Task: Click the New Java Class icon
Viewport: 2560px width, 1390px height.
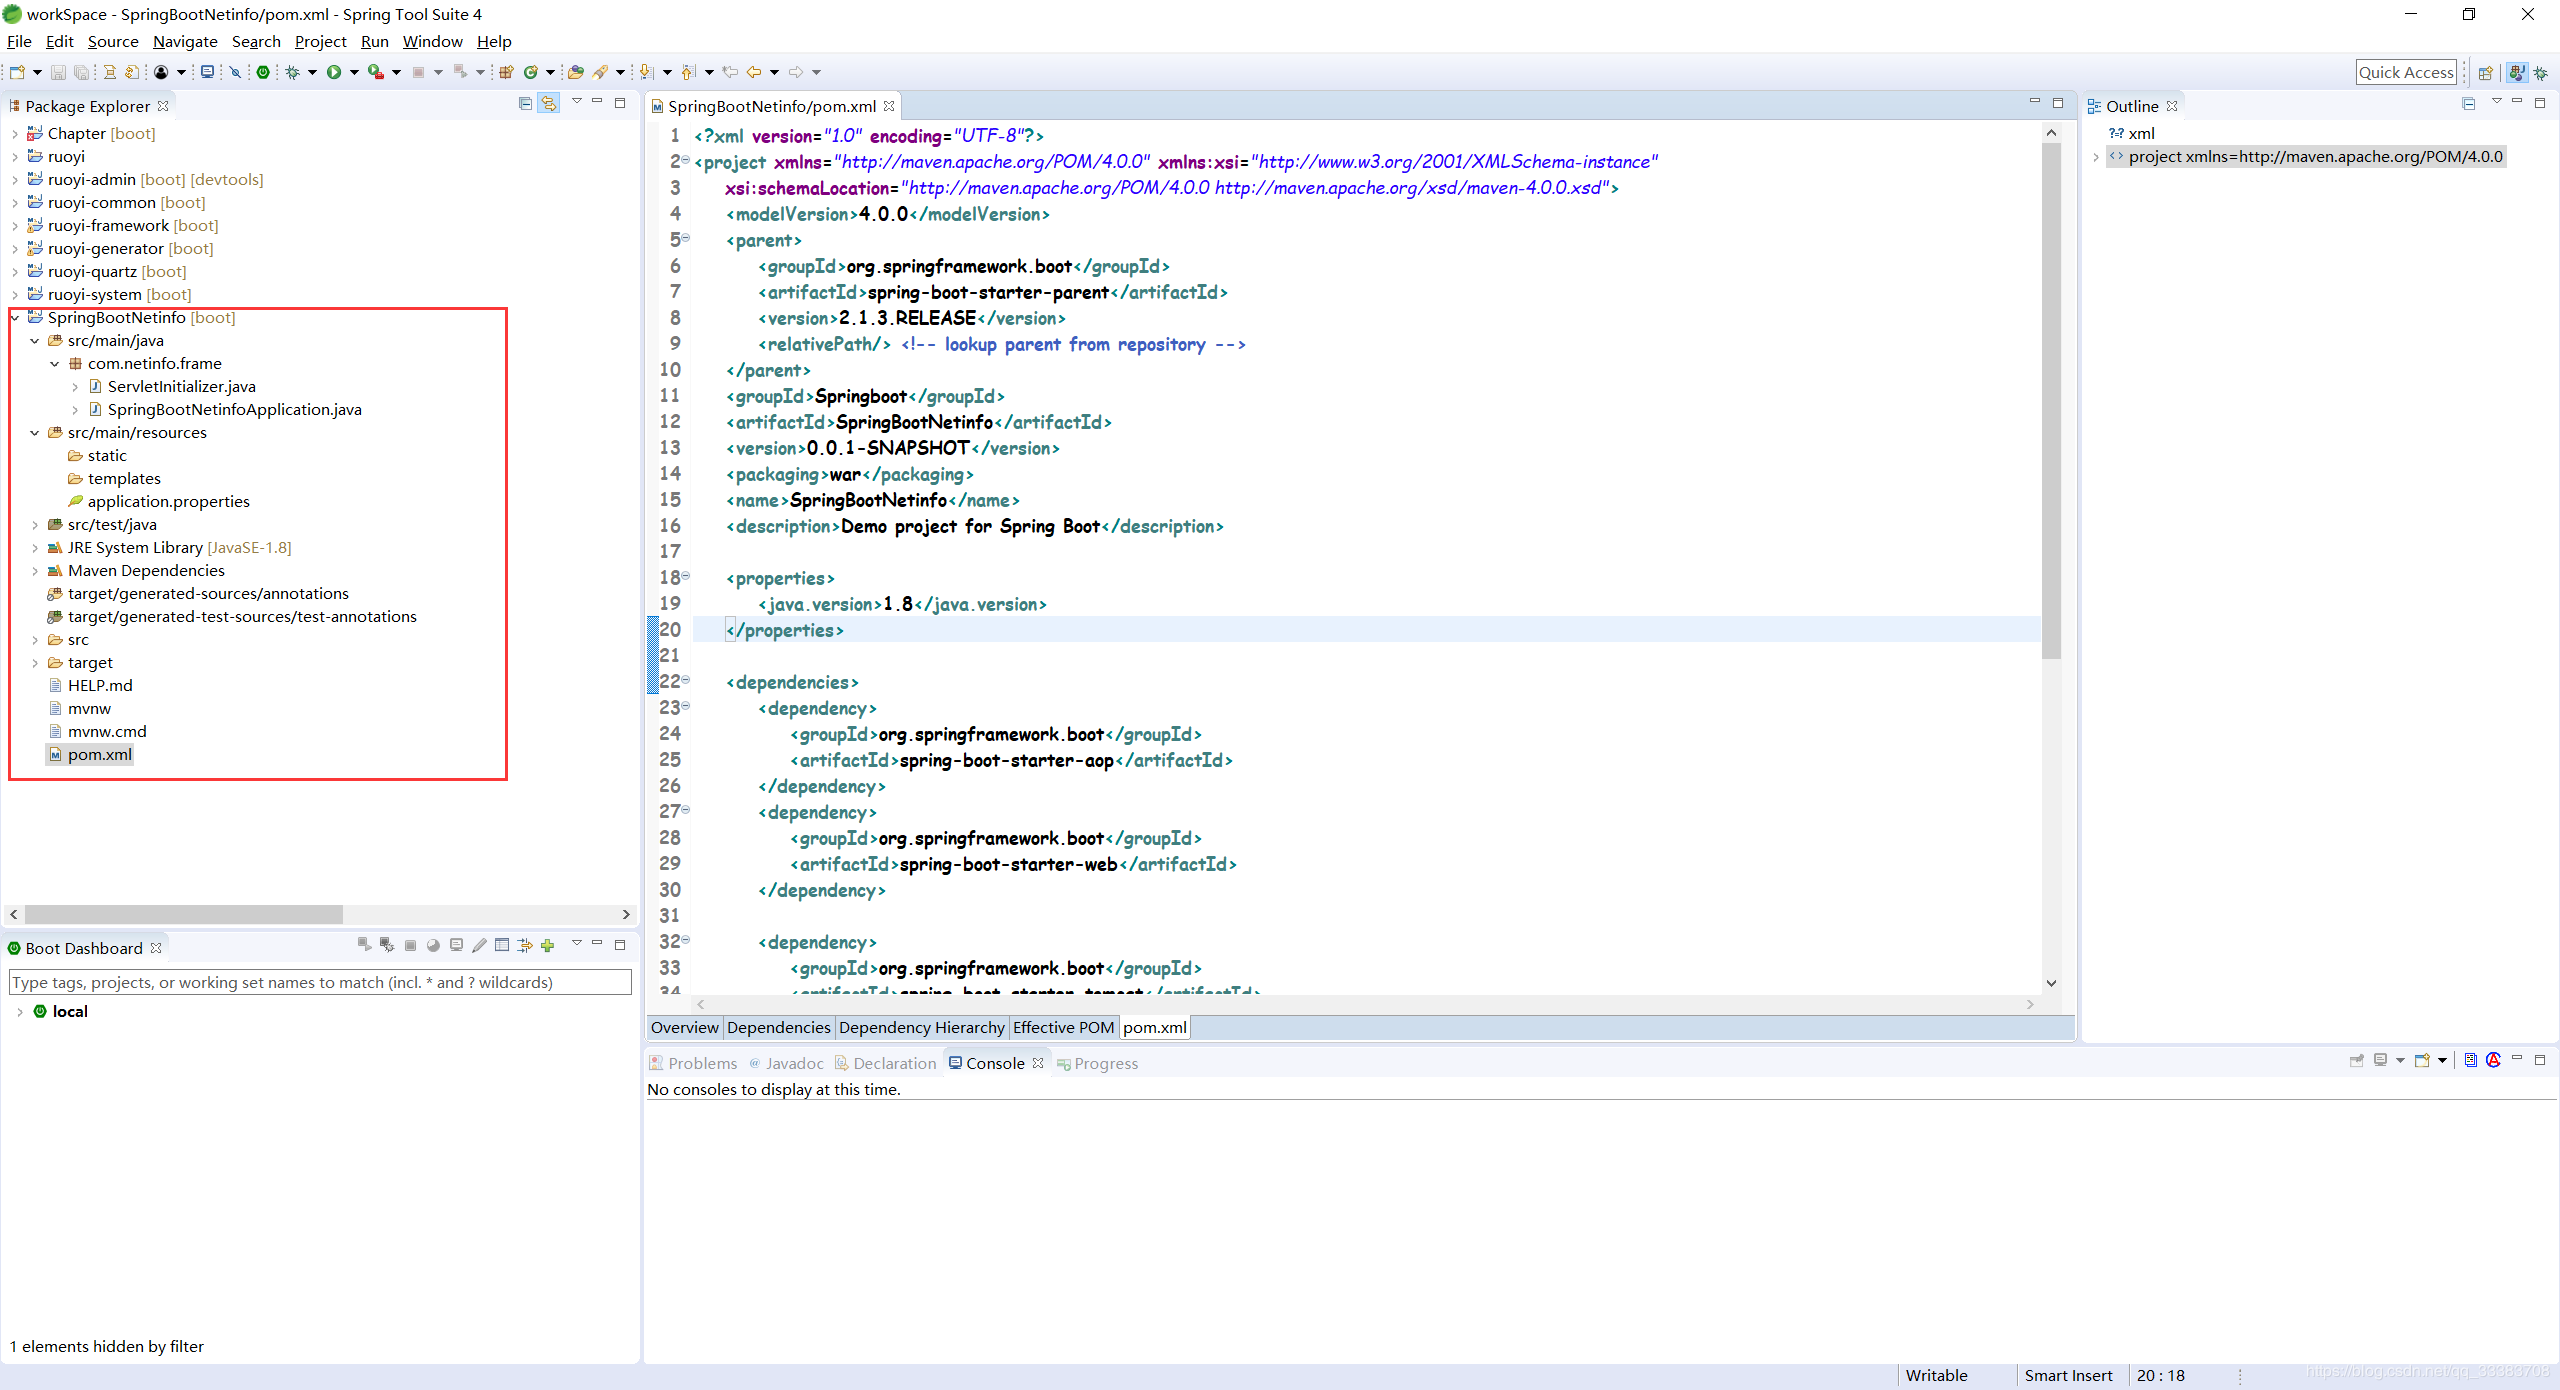Action: 531,72
